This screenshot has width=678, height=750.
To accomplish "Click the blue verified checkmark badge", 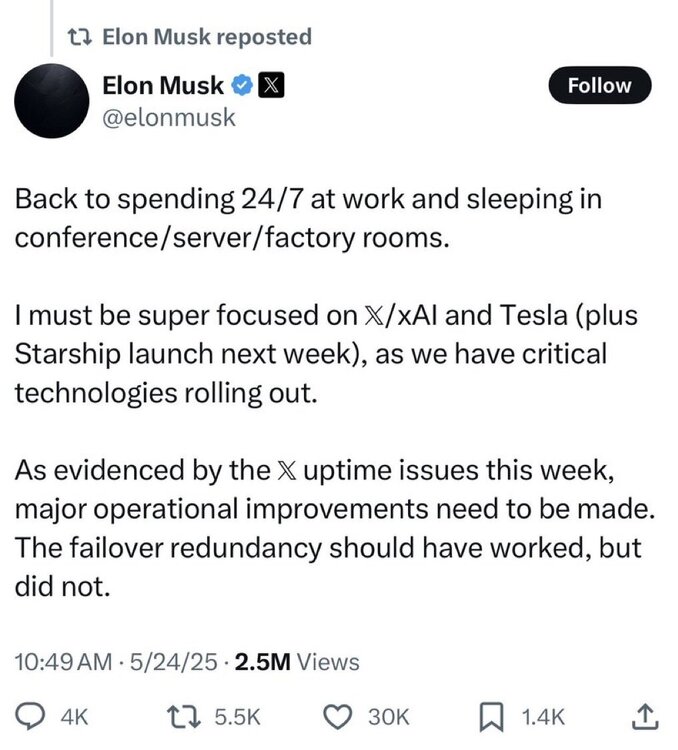I will coord(241,86).
